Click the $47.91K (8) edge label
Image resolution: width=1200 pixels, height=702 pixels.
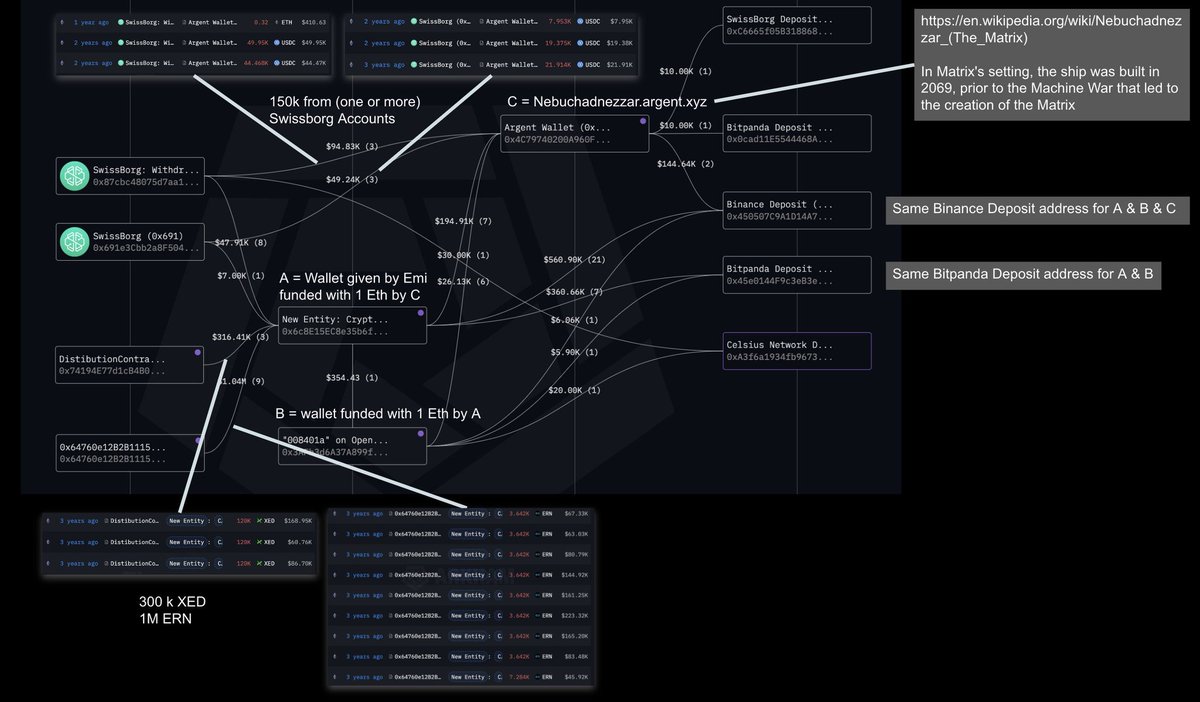pyautogui.click(x=241, y=242)
